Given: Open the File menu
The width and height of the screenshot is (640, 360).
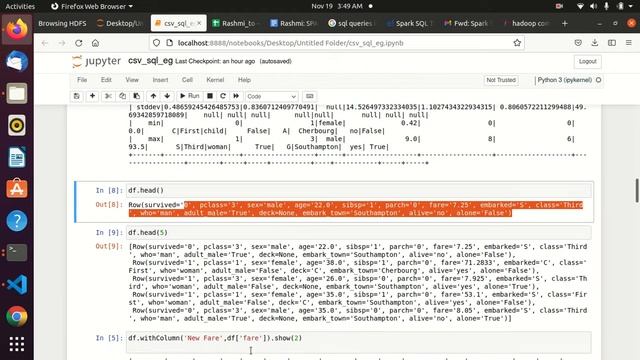Looking at the screenshot, I should pyautogui.click(x=82, y=80).
